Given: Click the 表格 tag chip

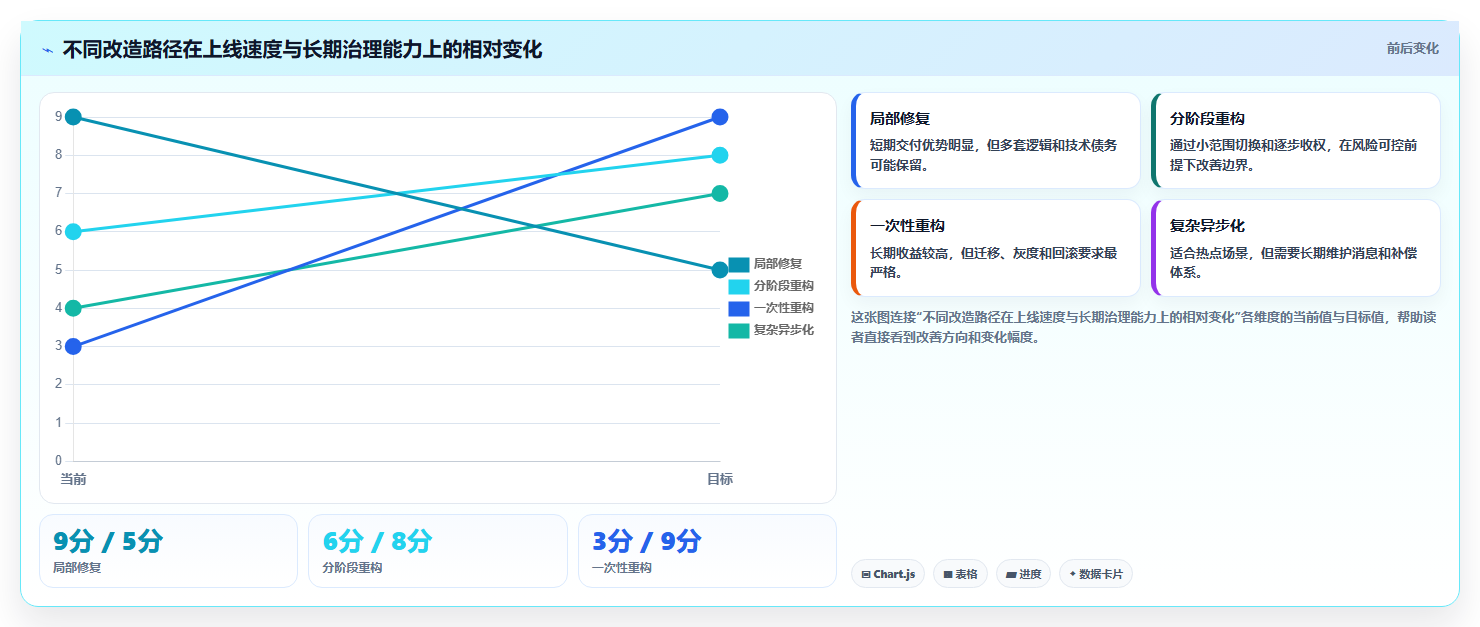Looking at the screenshot, I should [x=960, y=574].
